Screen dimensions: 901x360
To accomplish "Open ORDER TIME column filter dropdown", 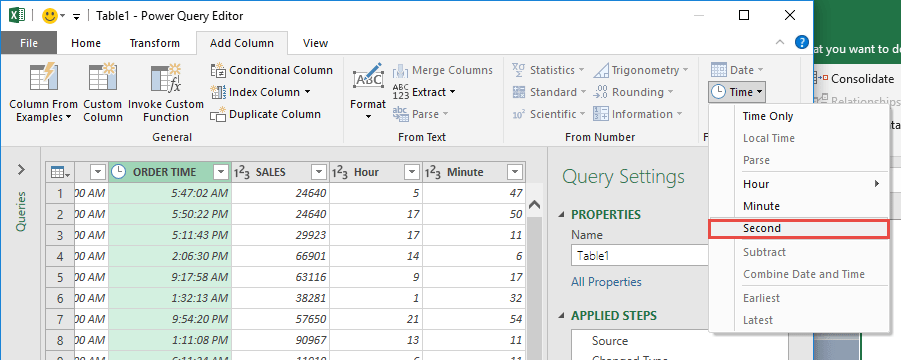I will click(x=221, y=172).
